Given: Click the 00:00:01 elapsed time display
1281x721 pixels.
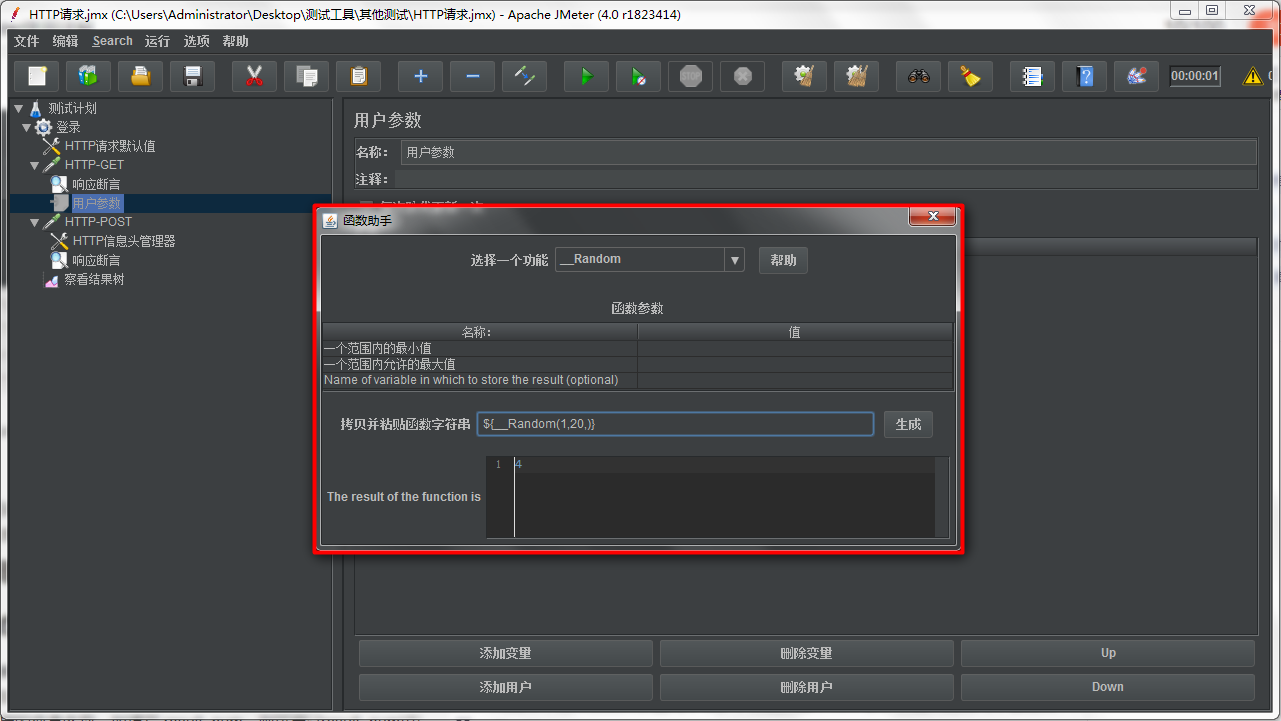Looking at the screenshot, I should click(x=1195, y=76).
